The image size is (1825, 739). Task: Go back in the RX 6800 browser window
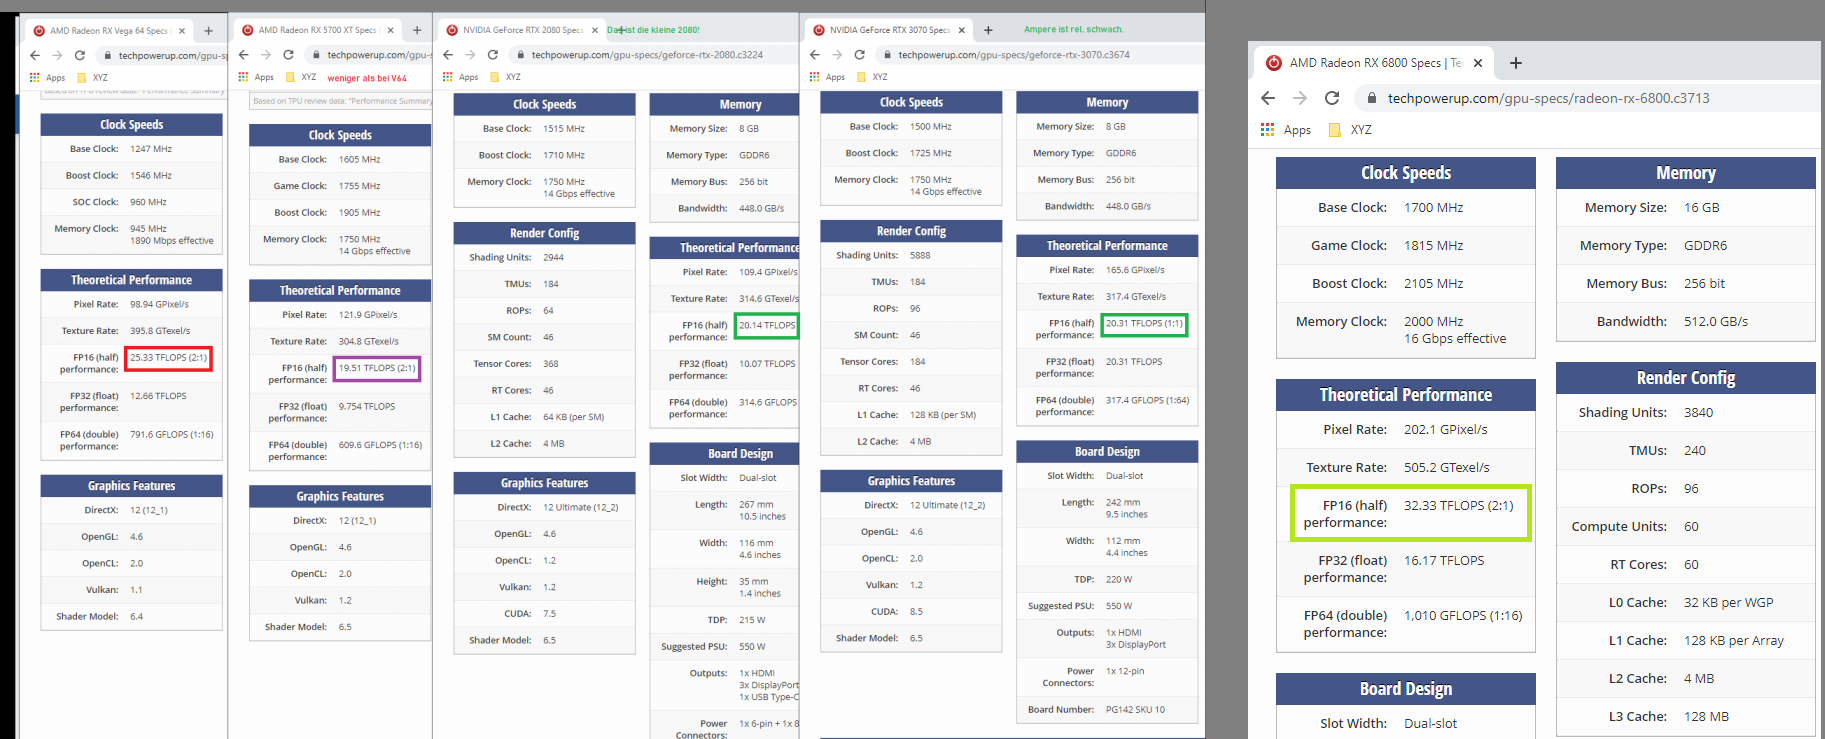point(1268,98)
